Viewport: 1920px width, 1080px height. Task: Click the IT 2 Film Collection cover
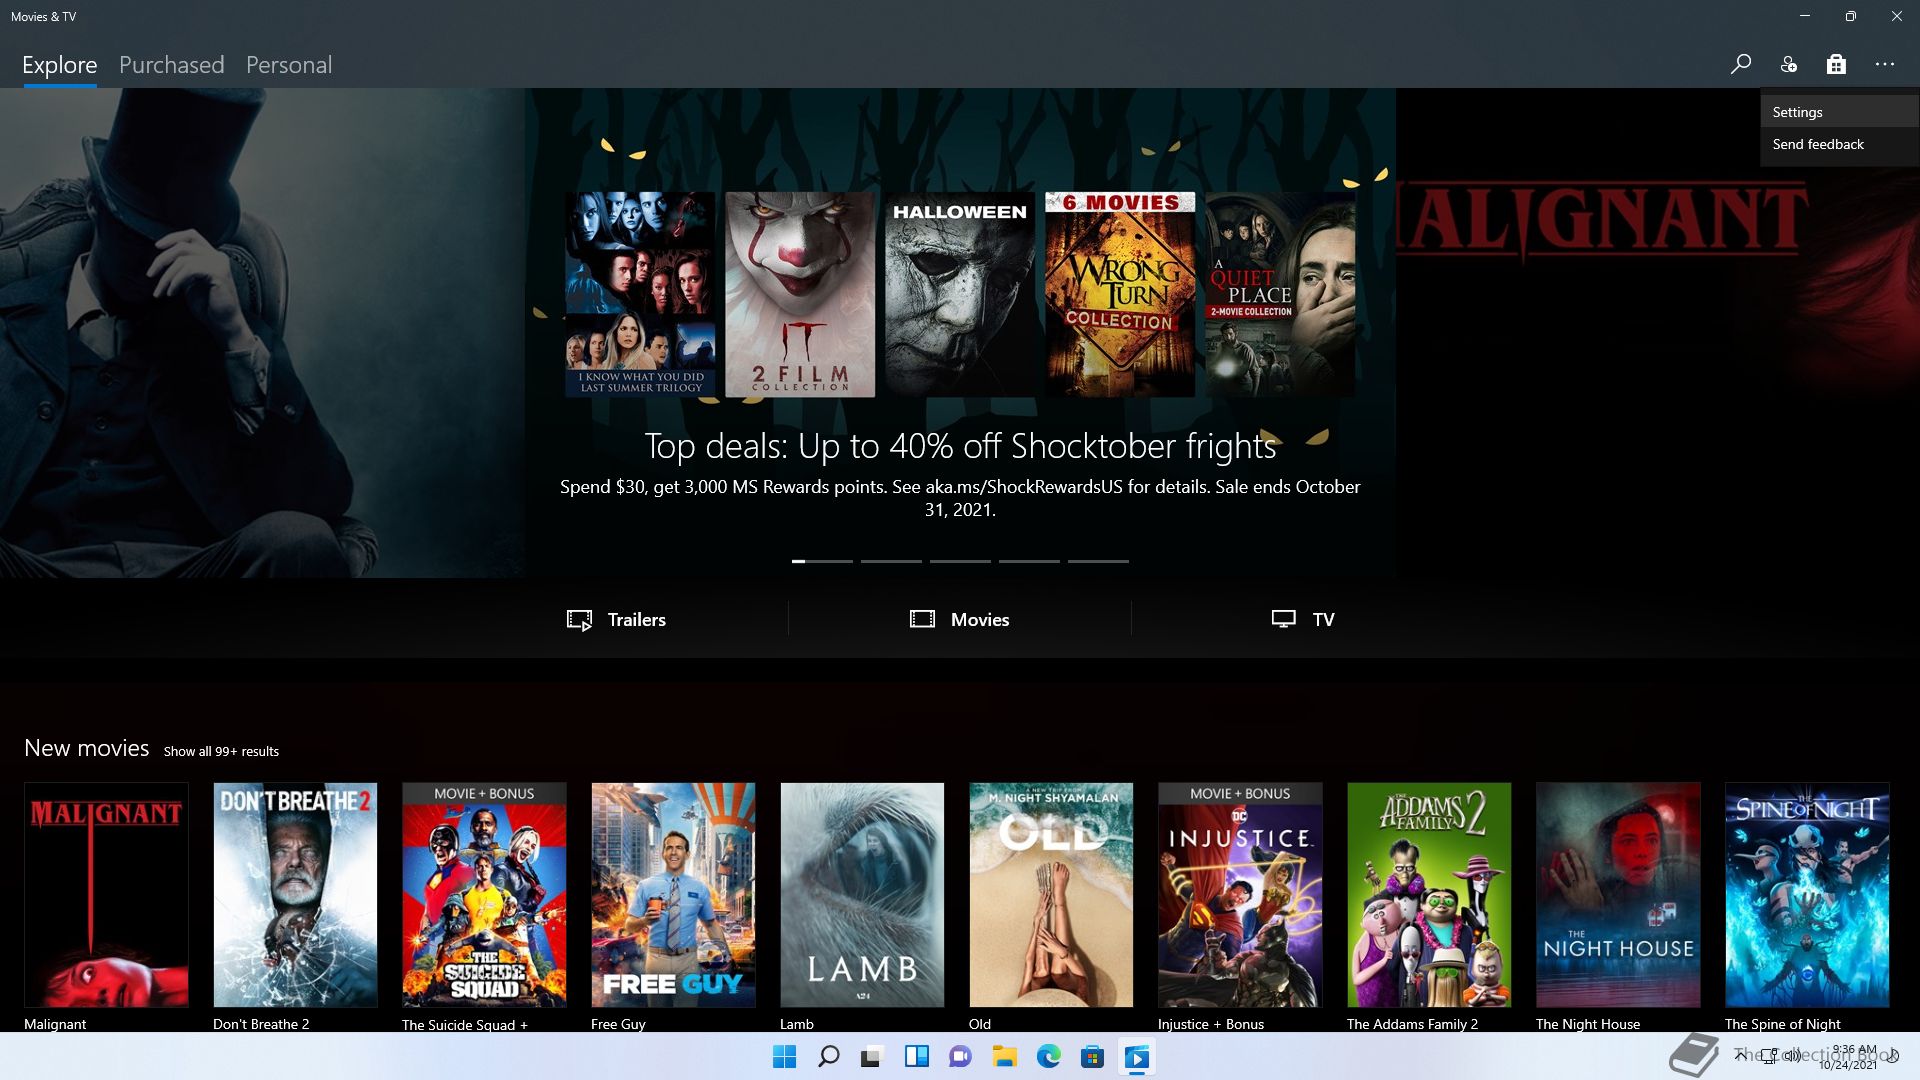800,294
